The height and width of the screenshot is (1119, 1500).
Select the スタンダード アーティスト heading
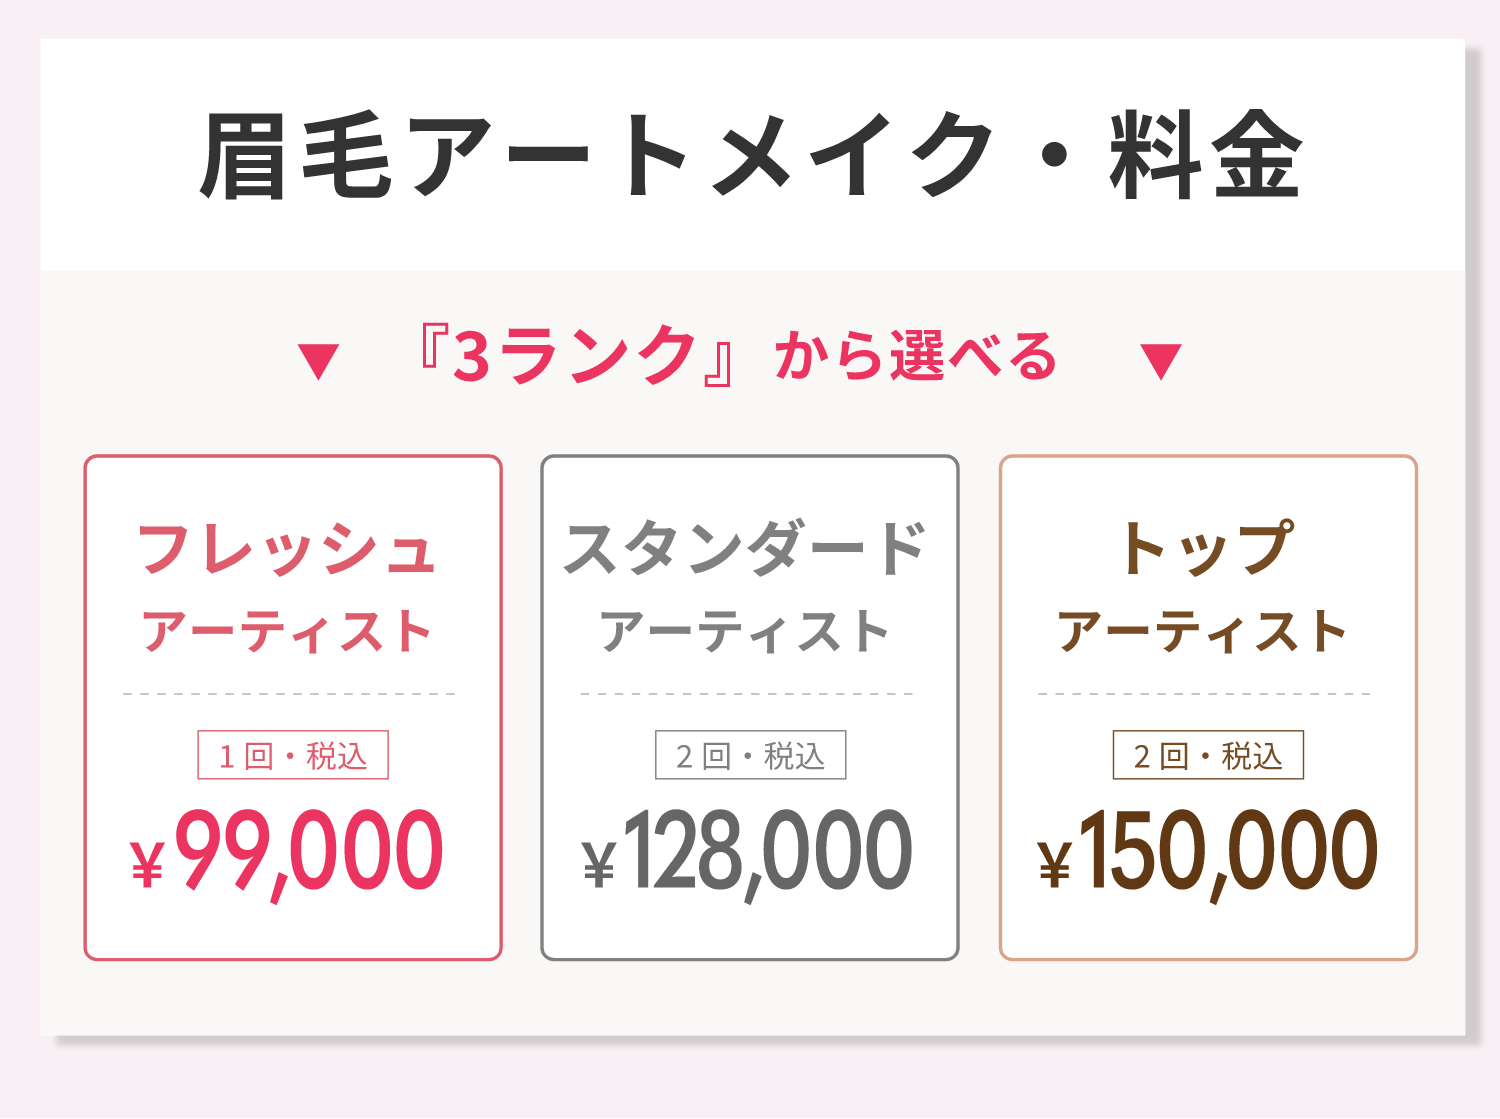pos(745,588)
